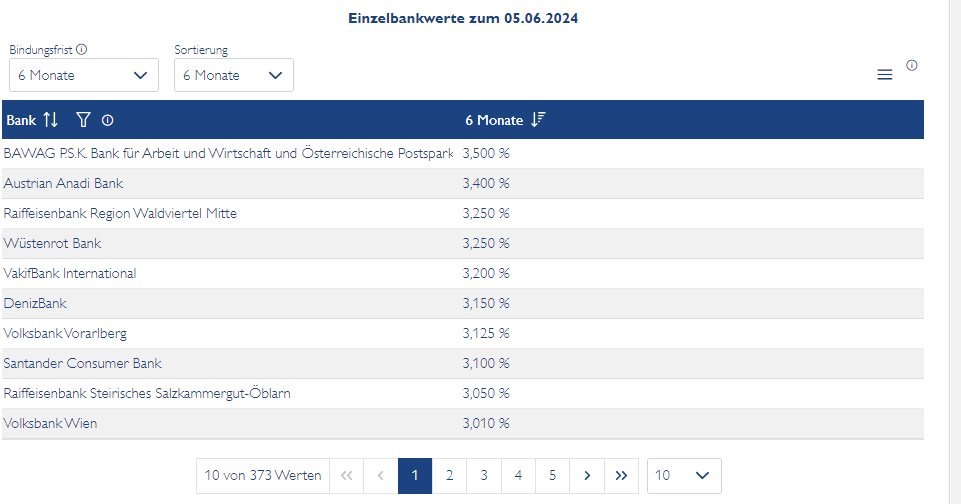Click the BAWAG P.S.K. bank row
The image size is (961, 504).
pos(230,154)
